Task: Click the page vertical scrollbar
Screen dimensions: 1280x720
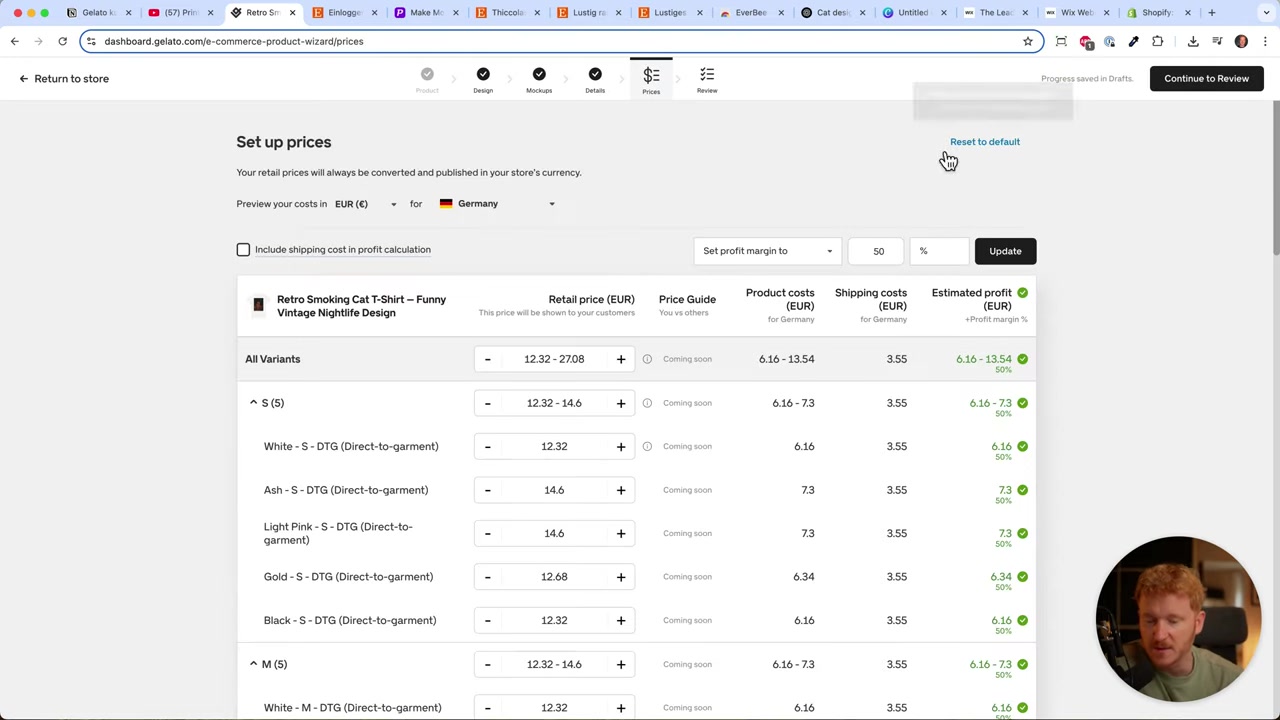Action: [1275, 180]
